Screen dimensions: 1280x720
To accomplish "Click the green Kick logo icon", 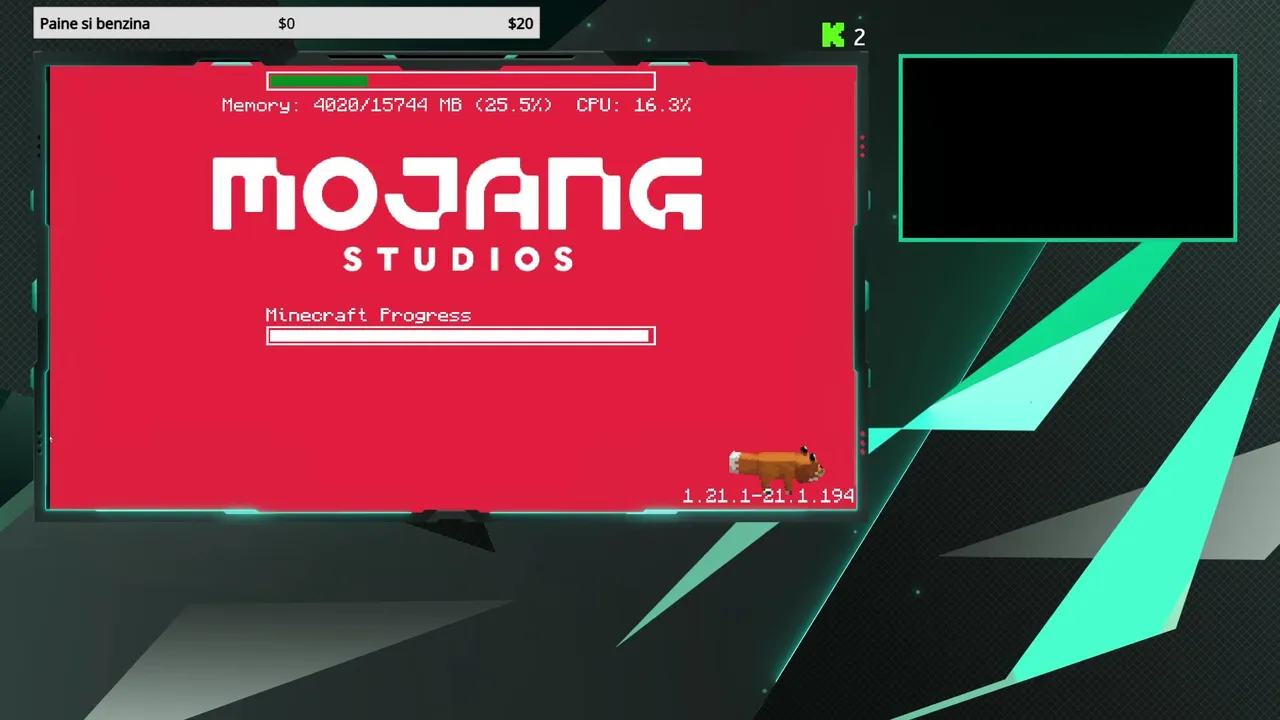I will click(x=832, y=36).
